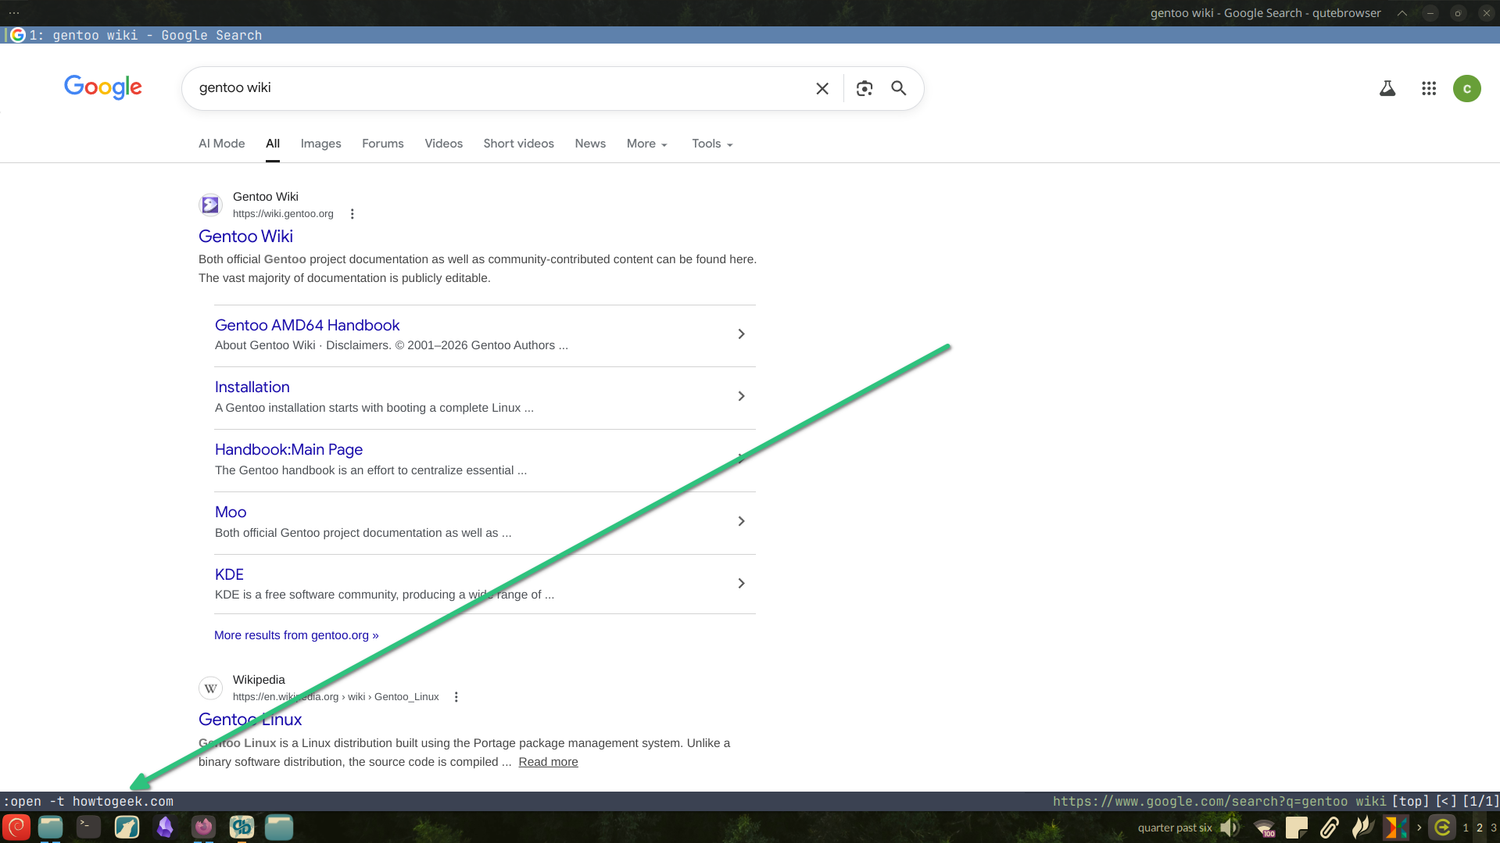This screenshot has height=843, width=1500.
Task: Switch to the Forums tab
Action: [383, 144]
